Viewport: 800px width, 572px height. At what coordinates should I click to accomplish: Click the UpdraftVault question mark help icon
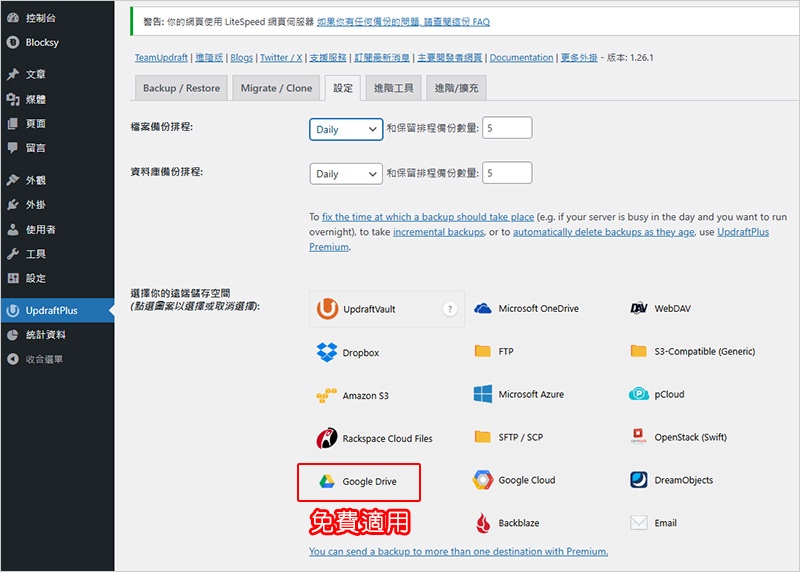point(450,309)
